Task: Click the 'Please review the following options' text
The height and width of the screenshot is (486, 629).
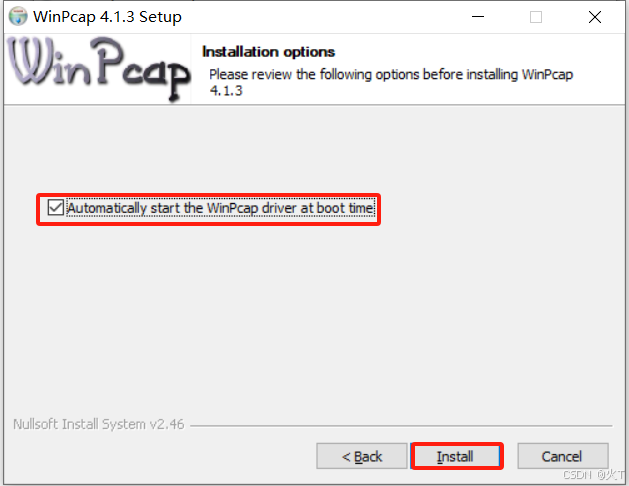Action: point(391,75)
